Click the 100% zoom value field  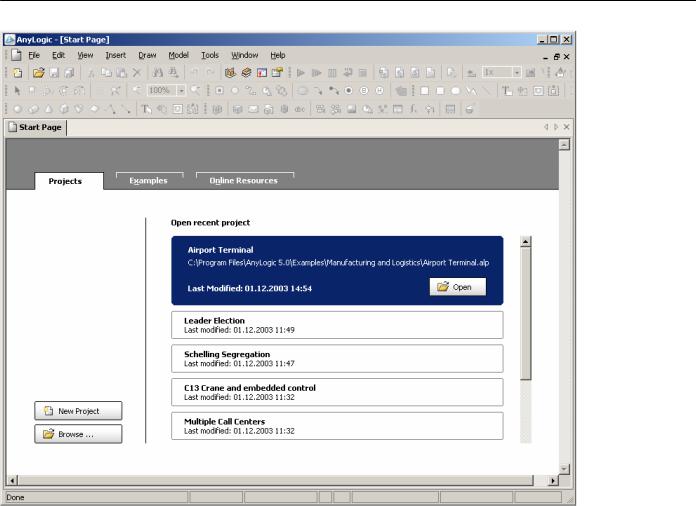[162, 91]
